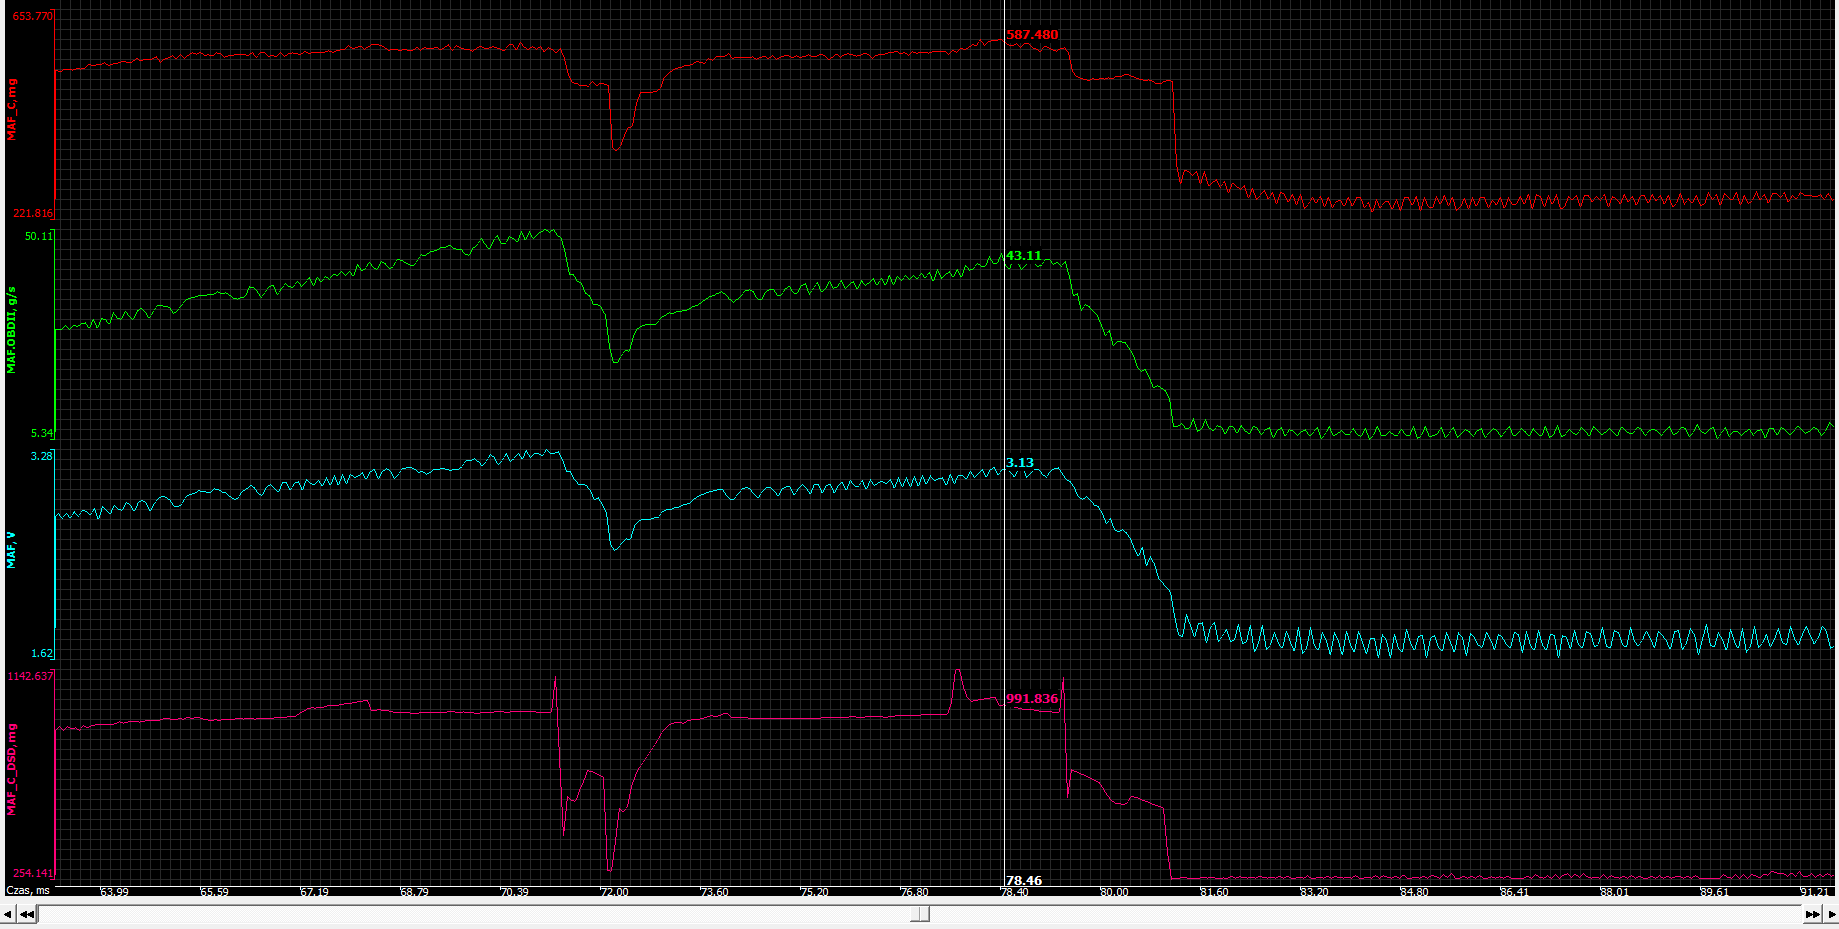This screenshot has height=929, width=1839.
Task: Click the double-arrow fast forward button
Action: click(x=1812, y=914)
